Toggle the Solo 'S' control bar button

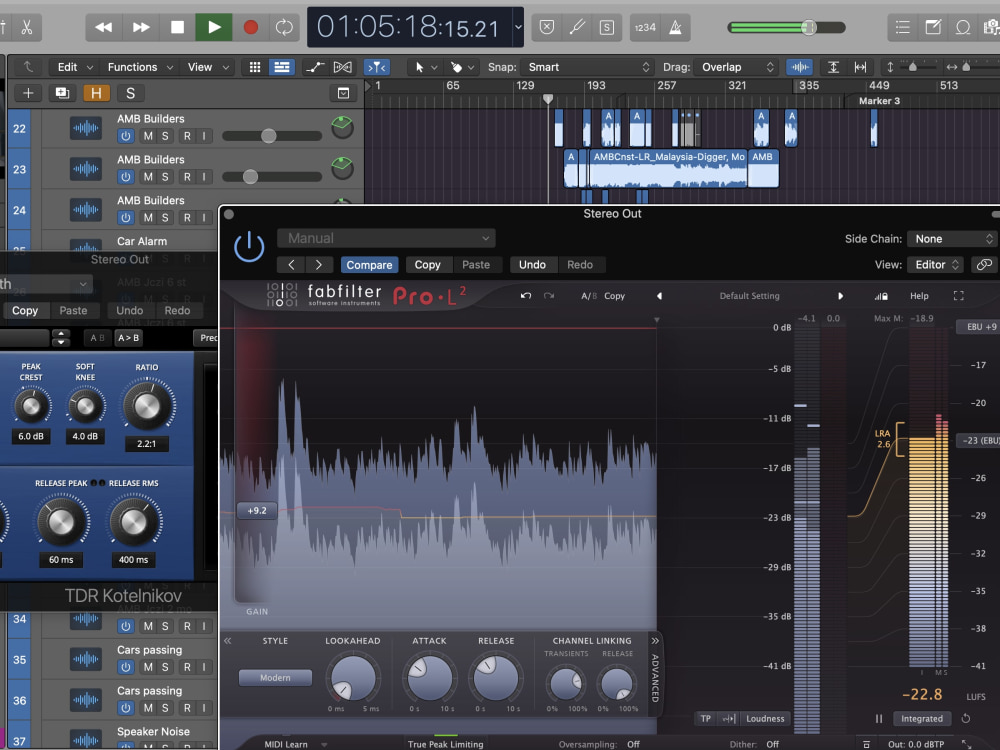pos(607,27)
